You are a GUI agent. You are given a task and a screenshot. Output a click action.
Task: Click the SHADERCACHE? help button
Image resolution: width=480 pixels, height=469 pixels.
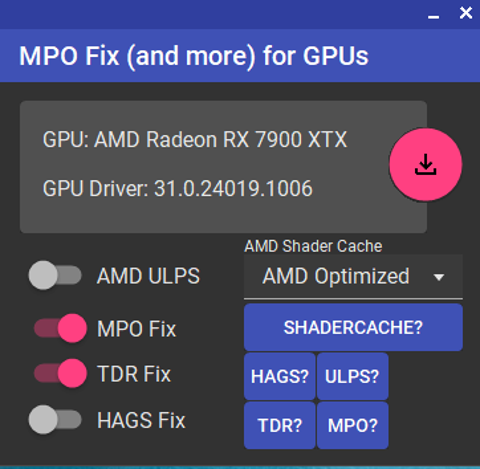(353, 327)
